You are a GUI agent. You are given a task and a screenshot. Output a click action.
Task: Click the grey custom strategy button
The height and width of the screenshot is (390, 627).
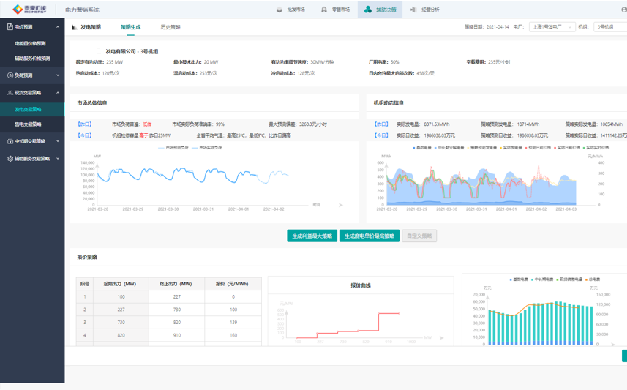coord(419,236)
